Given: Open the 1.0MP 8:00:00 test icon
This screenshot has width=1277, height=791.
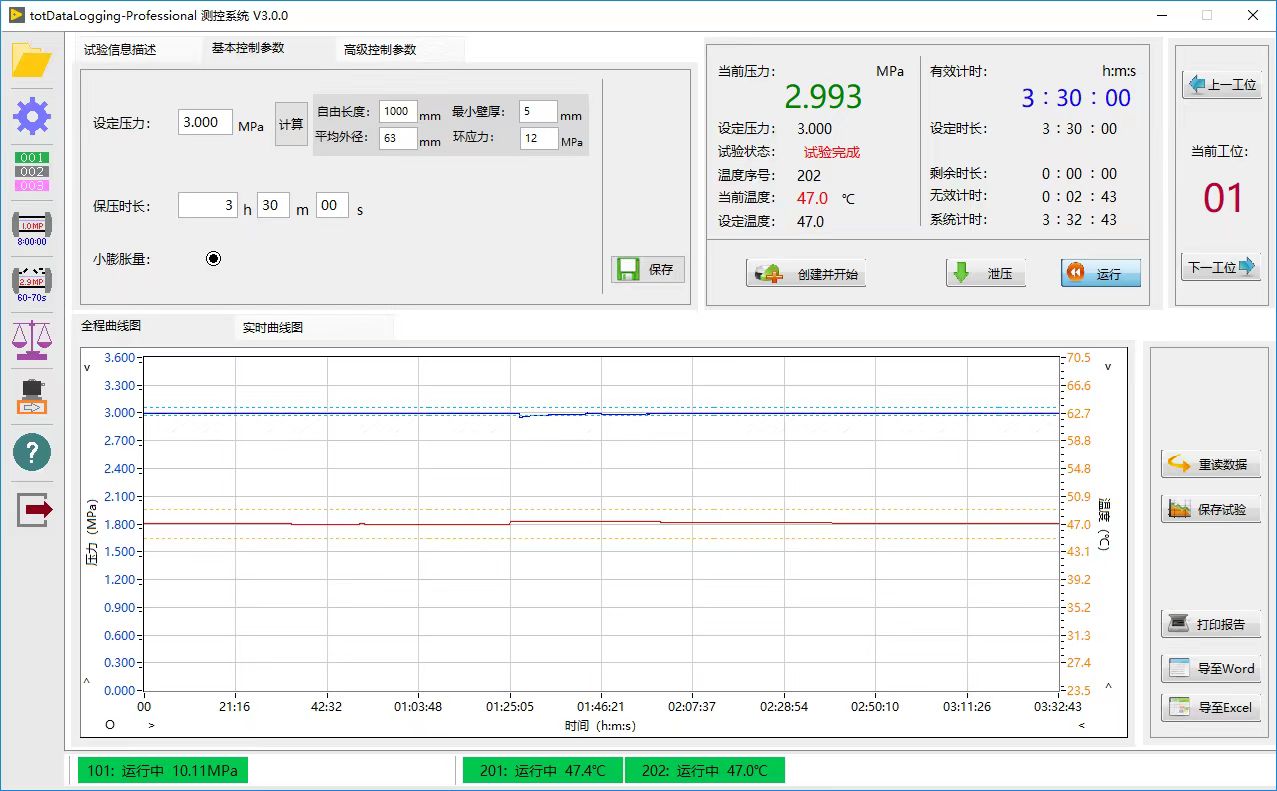Looking at the screenshot, I should point(31,228).
